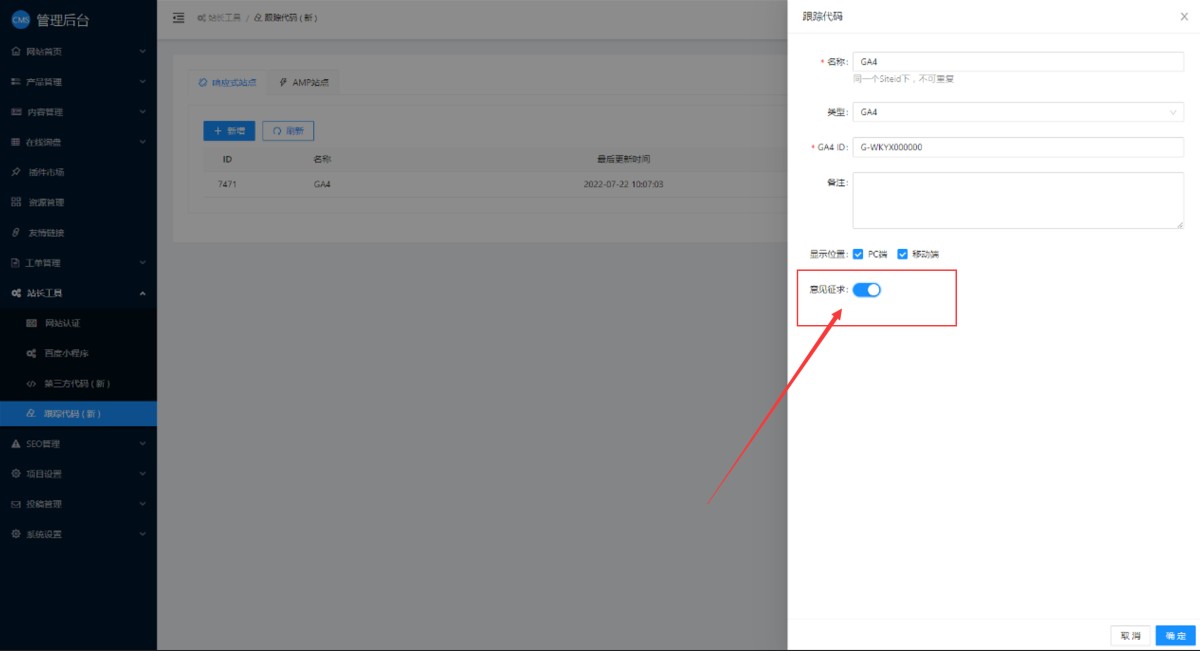This screenshot has width=1200, height=651.
Task: Uncheck the PC端 checkbox
Action: point(858,254)
